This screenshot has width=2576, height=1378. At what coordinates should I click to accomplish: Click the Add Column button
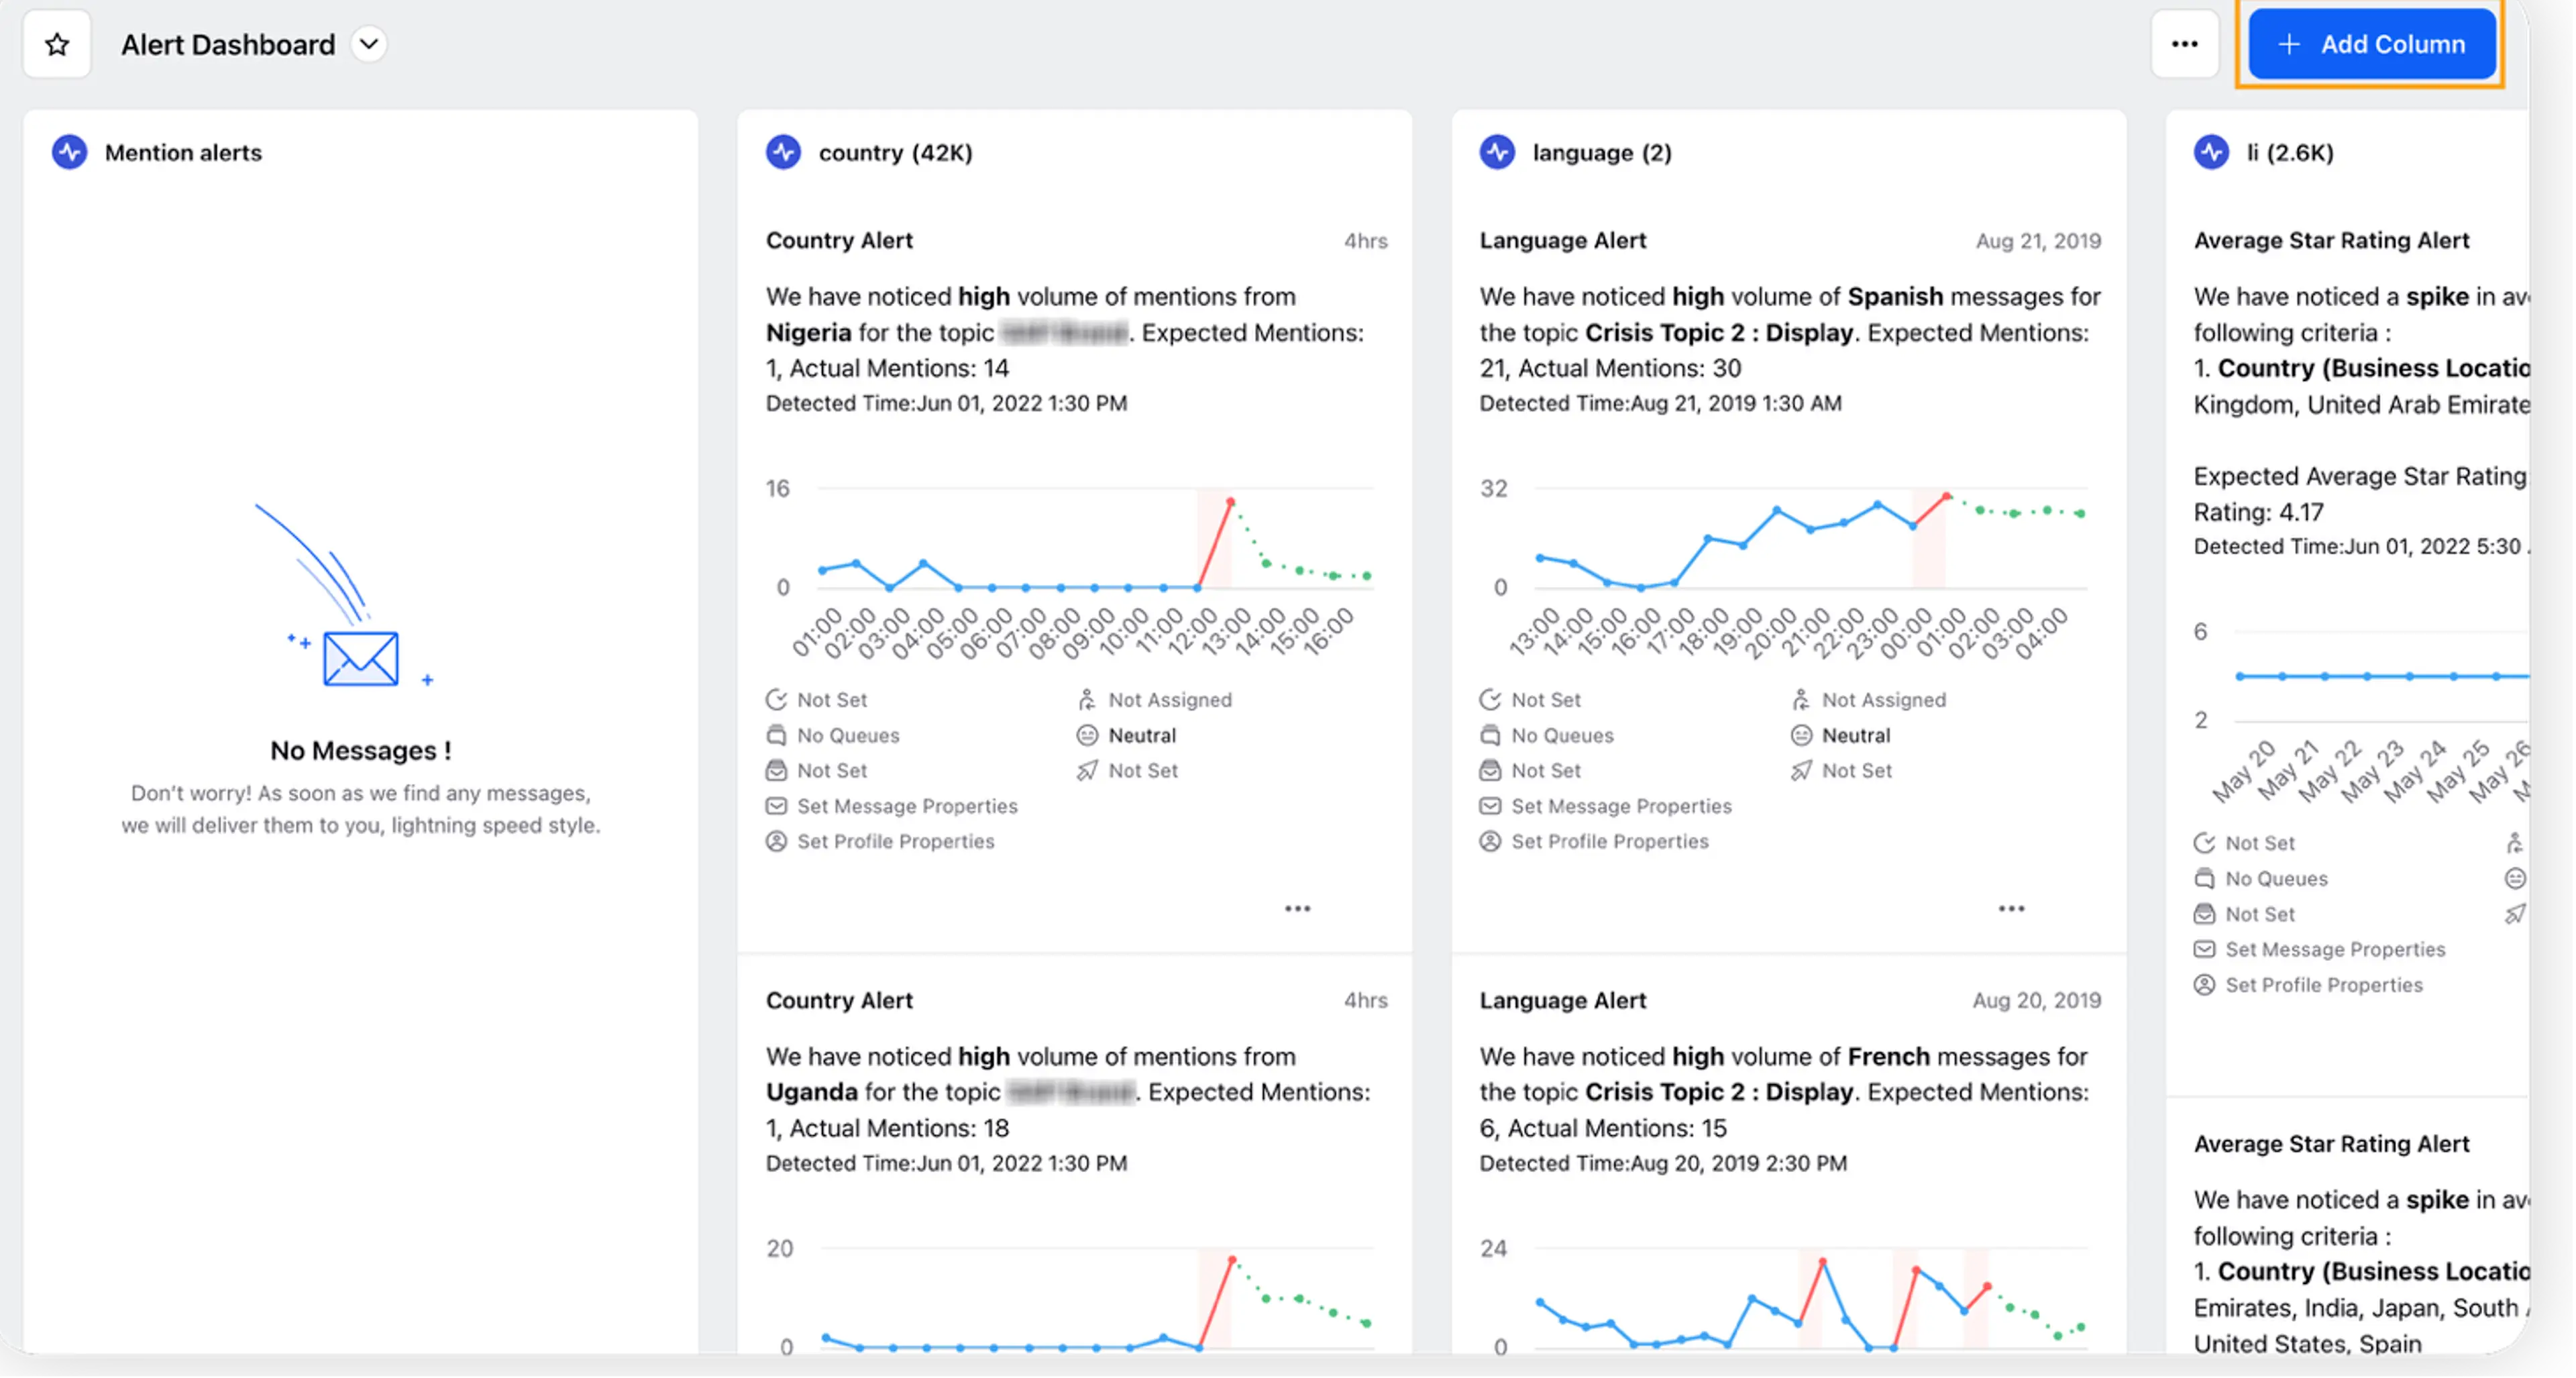pos(2371,44)
